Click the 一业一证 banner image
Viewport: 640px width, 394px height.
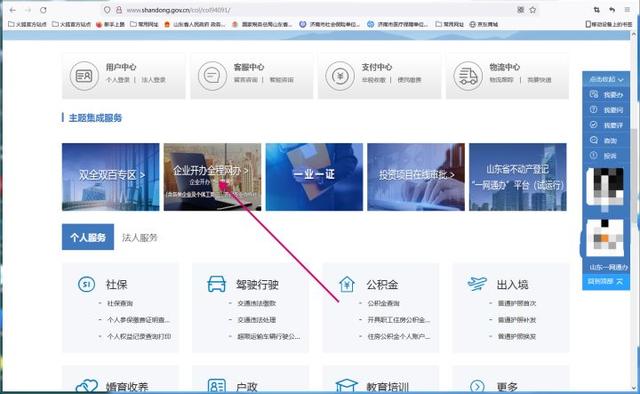click(x=314, y=177)
